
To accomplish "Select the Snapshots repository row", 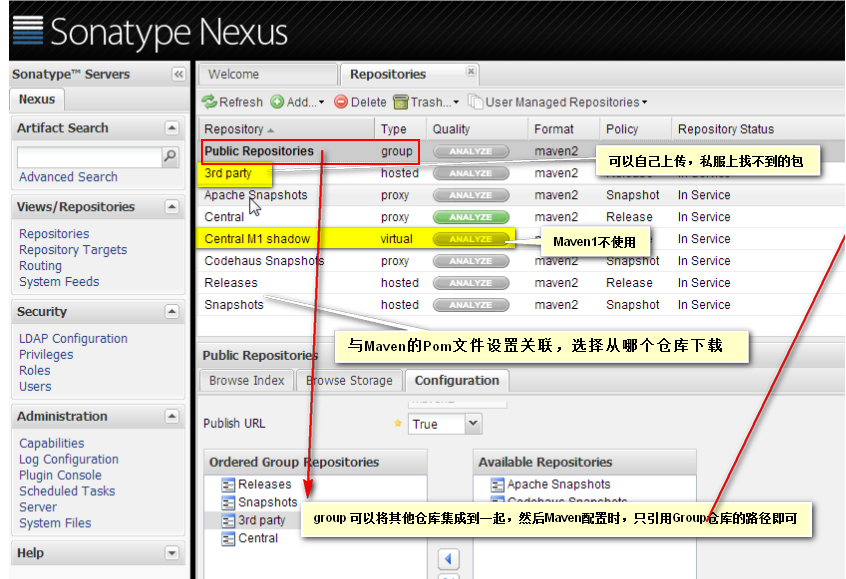I will point(521,304).
